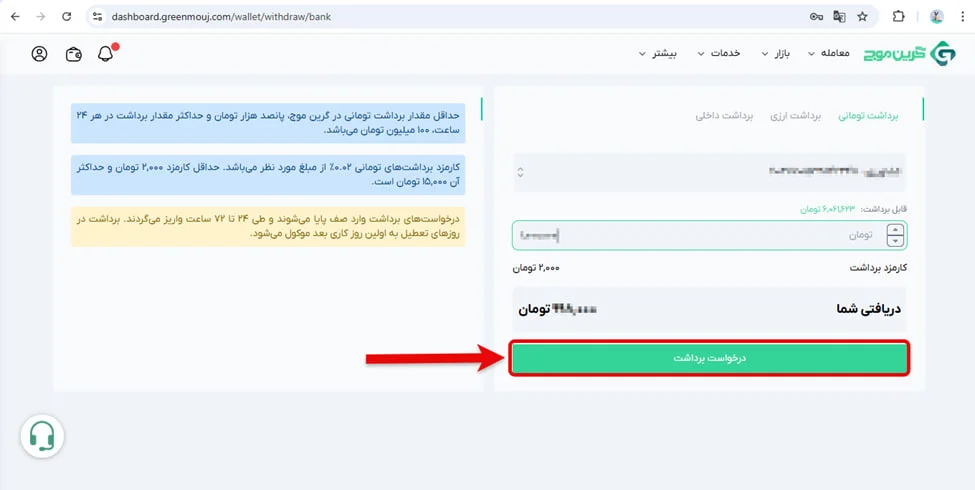Expand the خدمات menu
The image size is (975, 490).
coord(719,53)
